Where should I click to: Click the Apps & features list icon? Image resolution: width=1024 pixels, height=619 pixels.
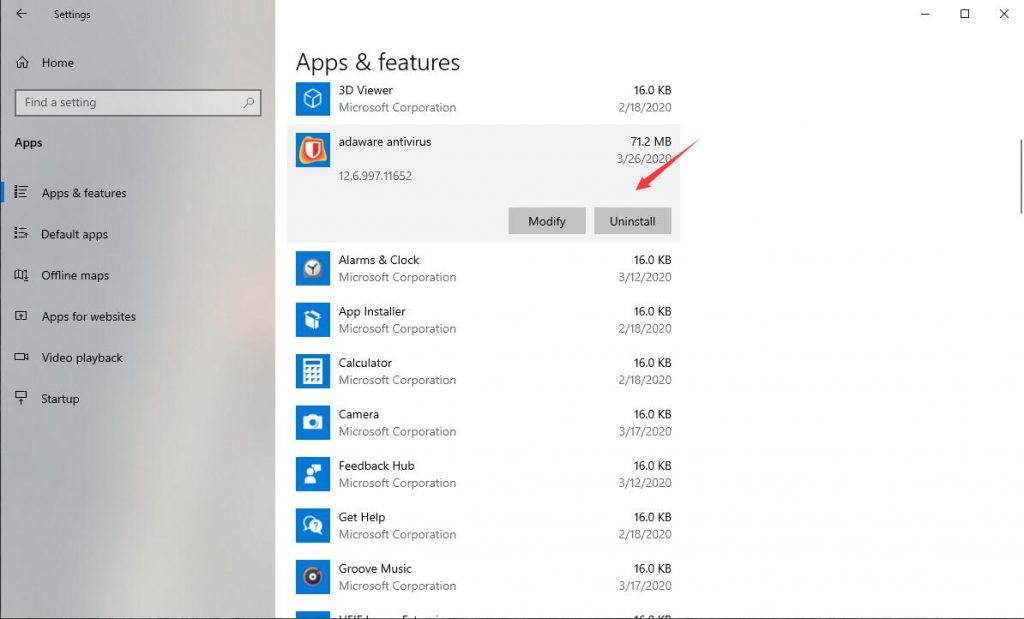coord(21,192)
